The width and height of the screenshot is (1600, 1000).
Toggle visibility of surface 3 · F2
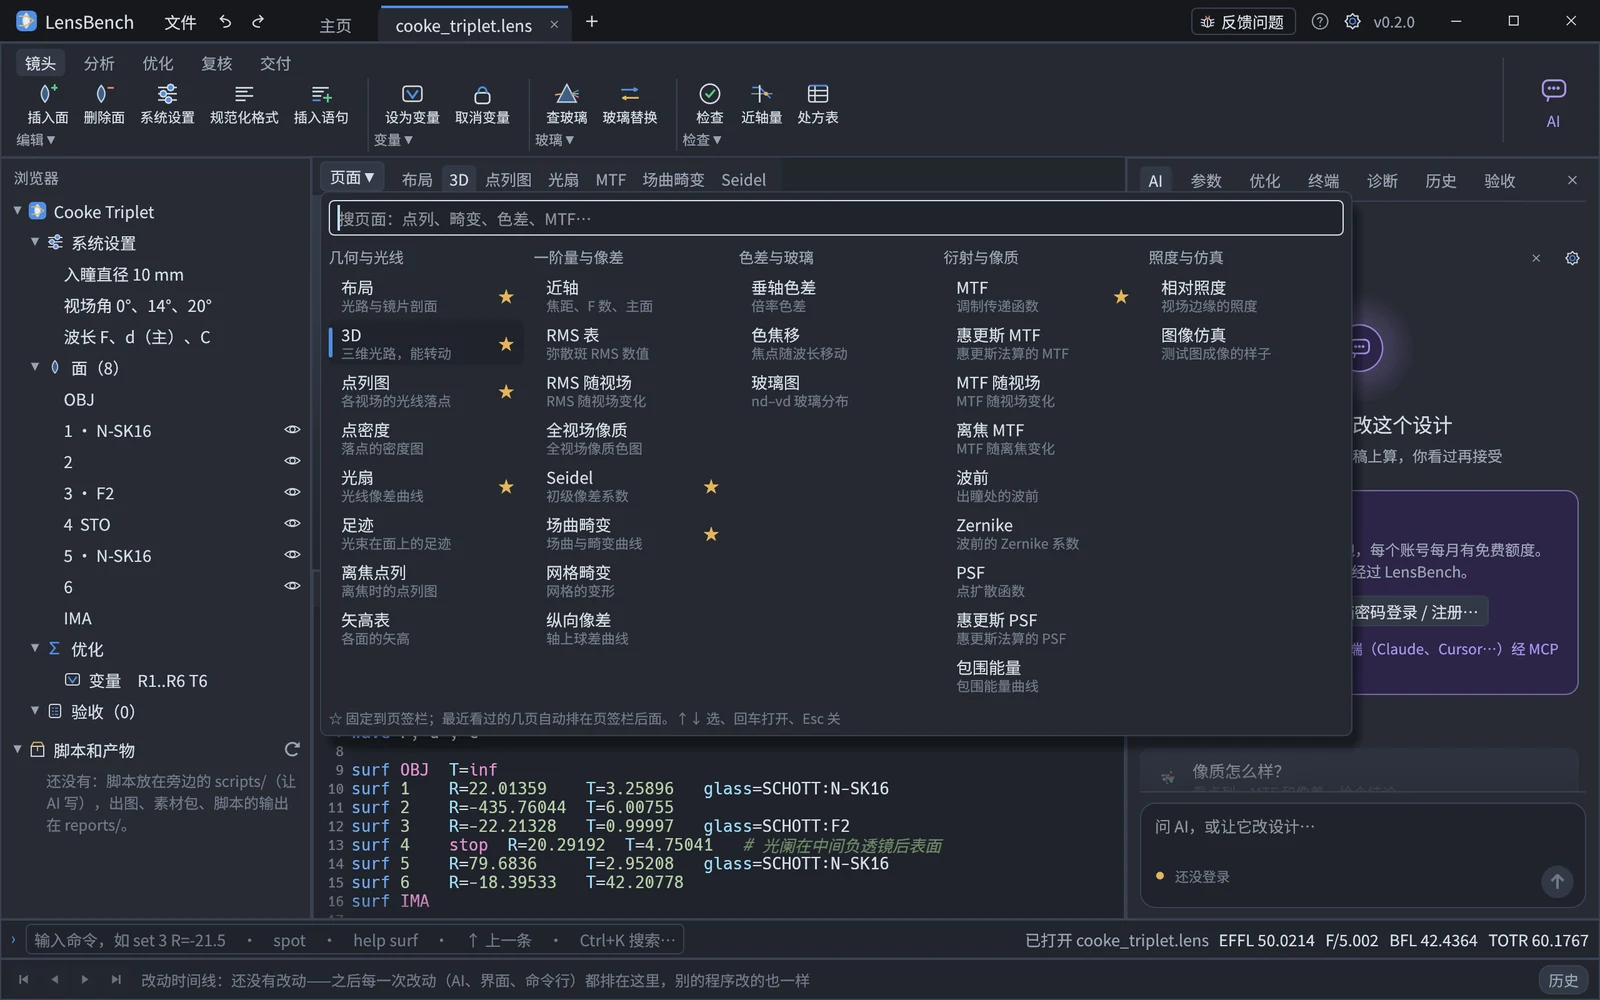click(x=292, y=492)
